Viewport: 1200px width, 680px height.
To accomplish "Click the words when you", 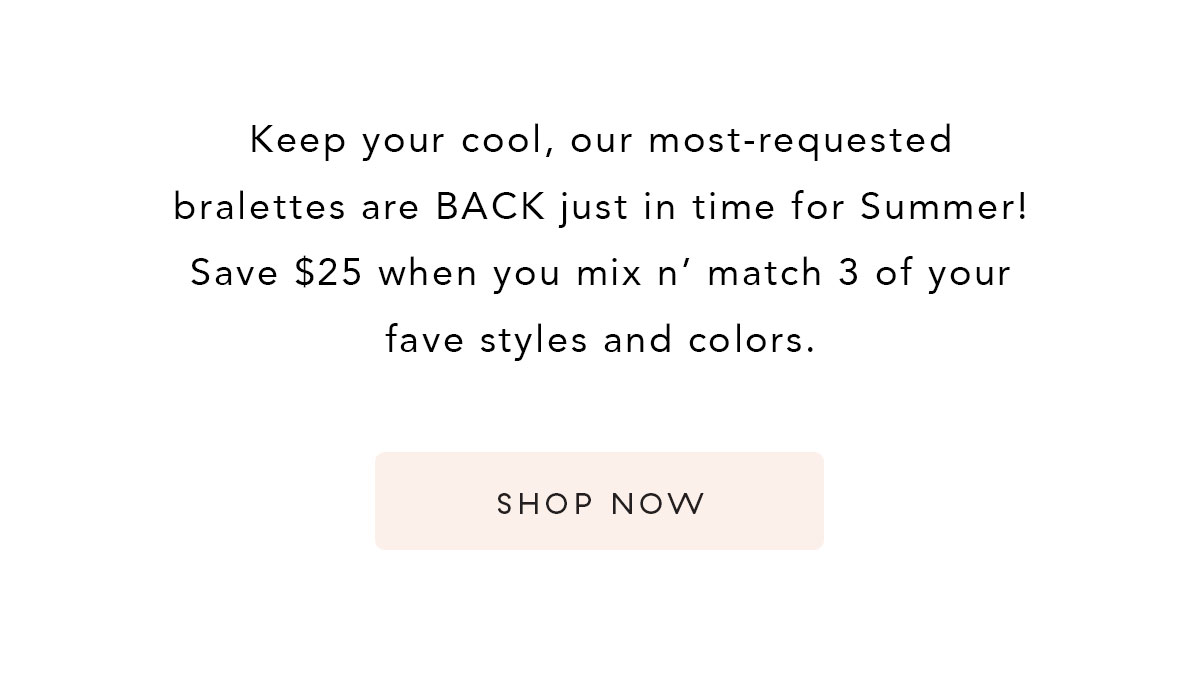I will pos(469,273).
